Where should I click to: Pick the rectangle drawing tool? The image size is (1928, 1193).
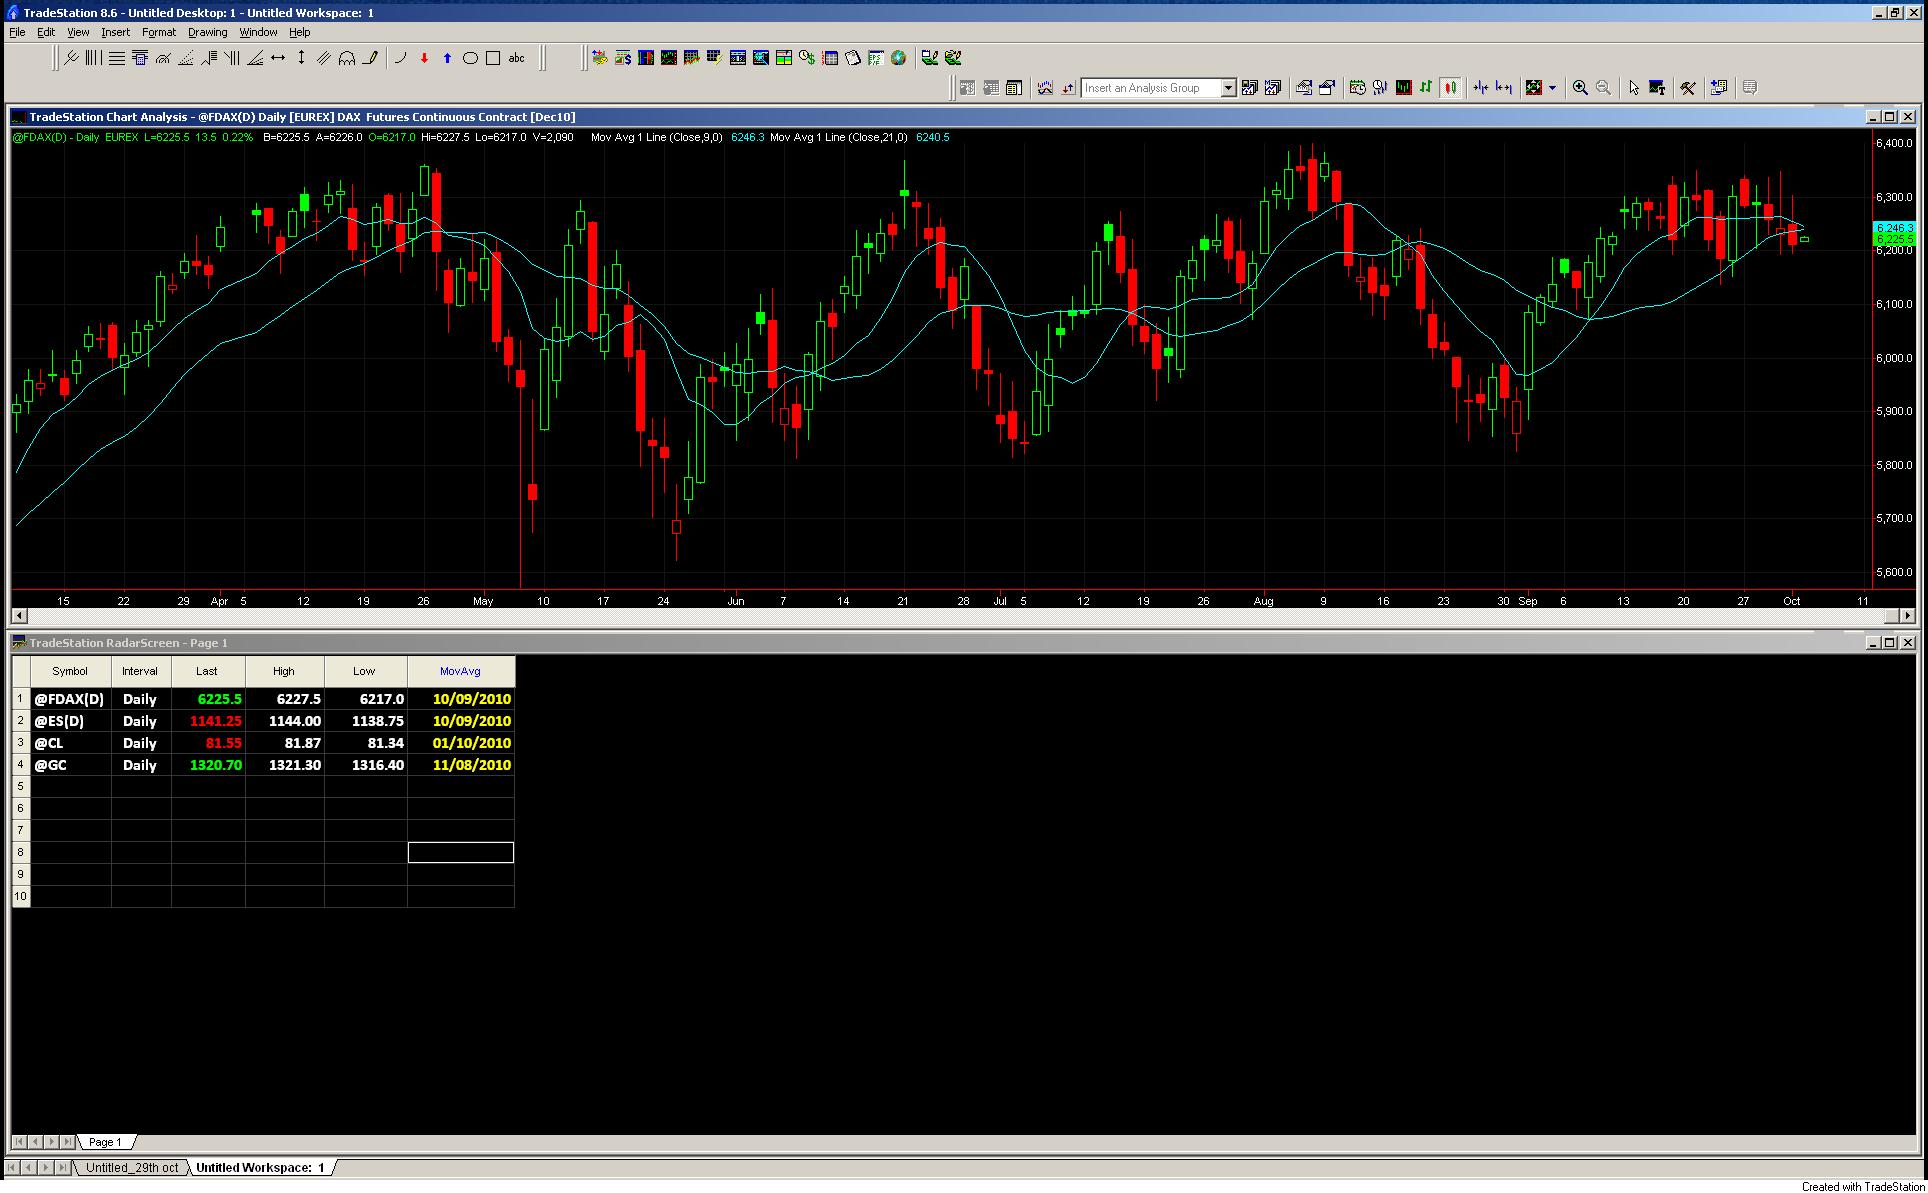point(493,58)
